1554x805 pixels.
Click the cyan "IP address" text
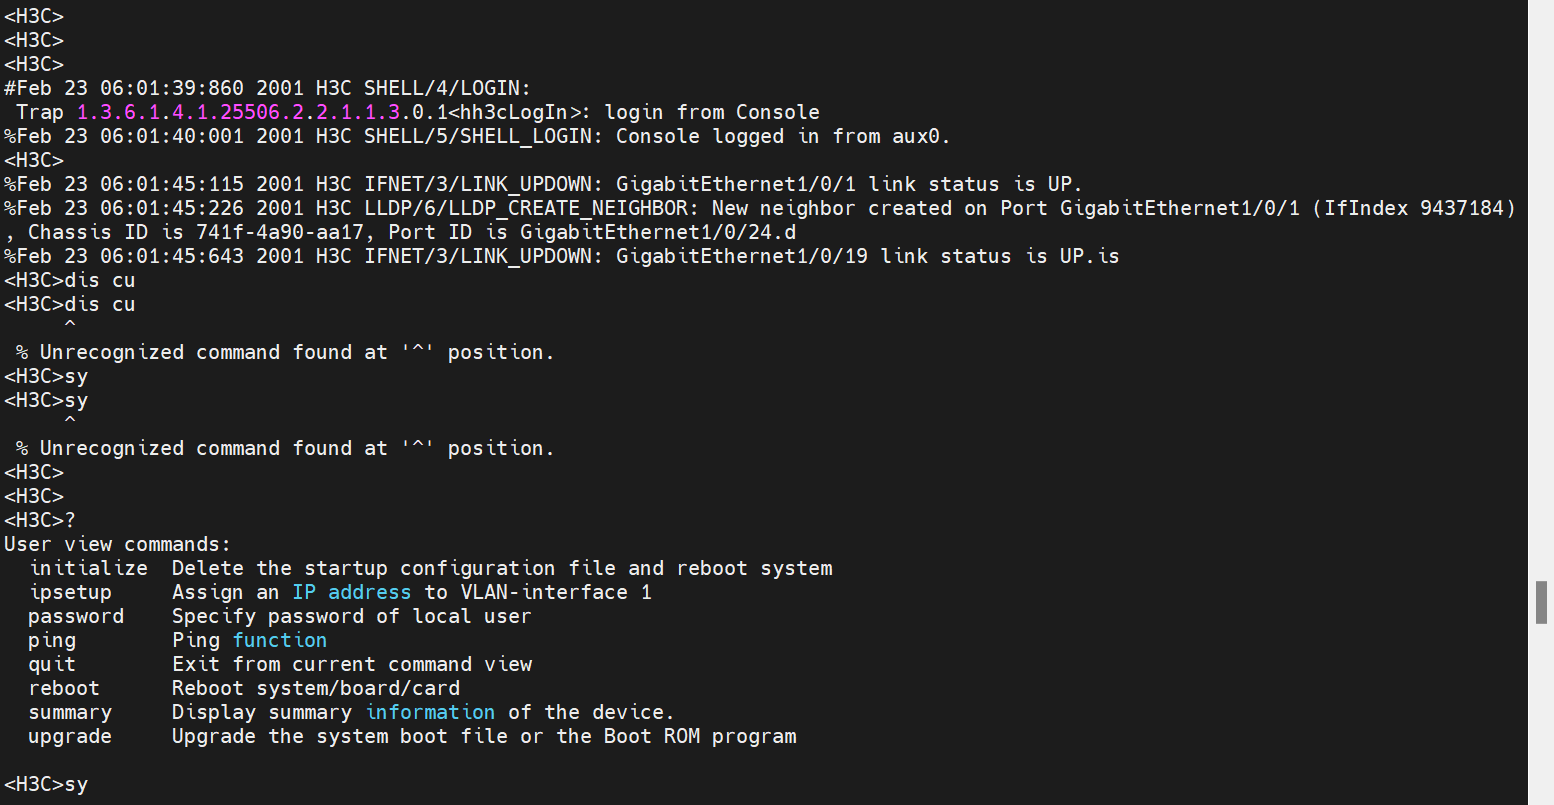pos(351,592)
